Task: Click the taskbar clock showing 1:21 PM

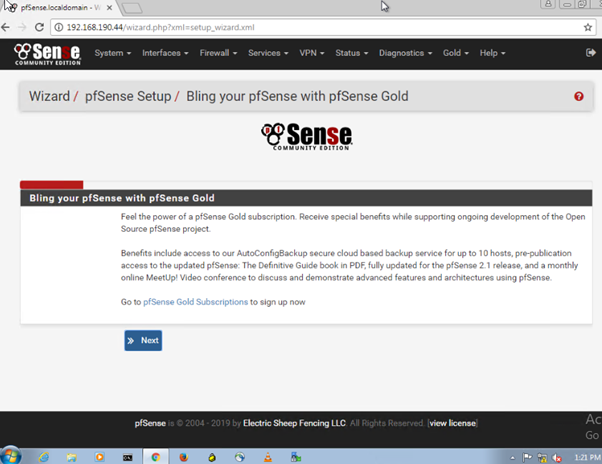Action: coord(587,457)
